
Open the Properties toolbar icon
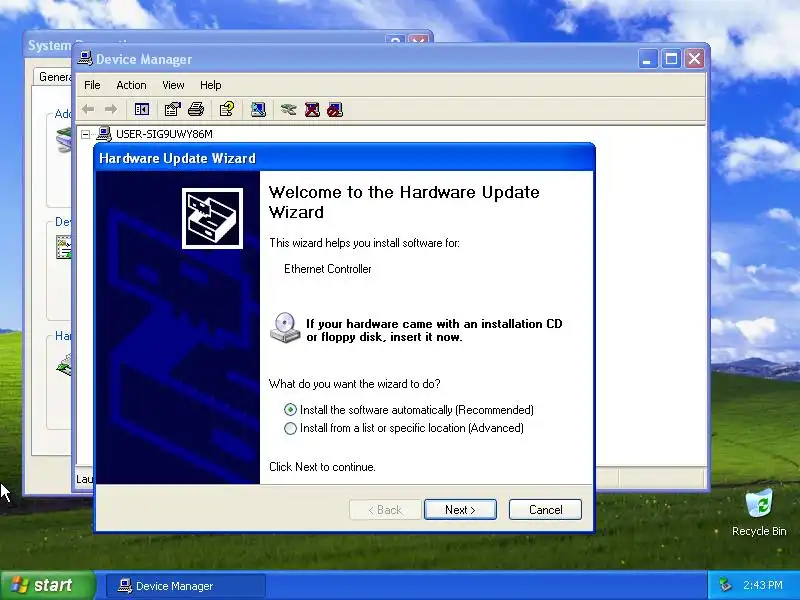click(x=172, y=109)
